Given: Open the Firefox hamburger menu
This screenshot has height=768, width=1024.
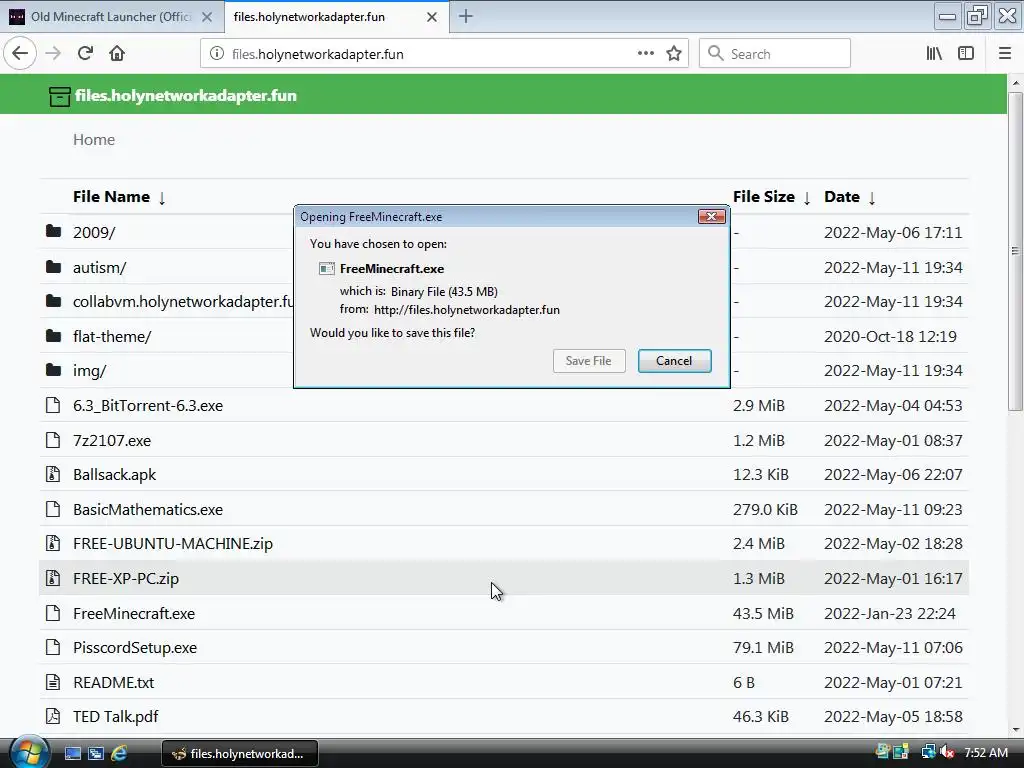Looking at the screenshot, I should tap(1005, 54).
